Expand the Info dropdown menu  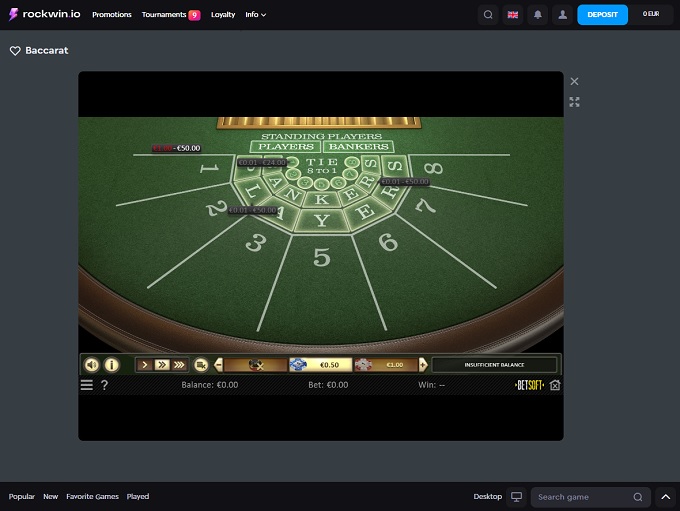coord(256,15)
